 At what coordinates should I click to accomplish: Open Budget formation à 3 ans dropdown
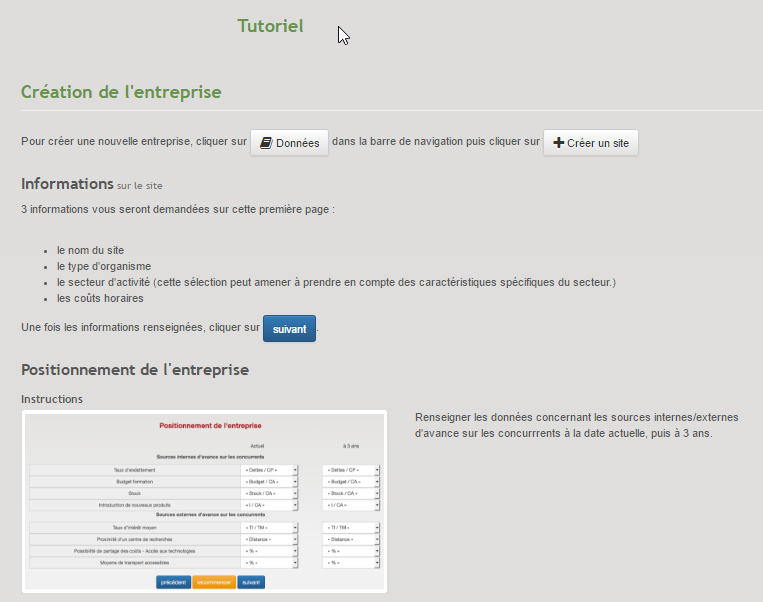tap(351, 481)
